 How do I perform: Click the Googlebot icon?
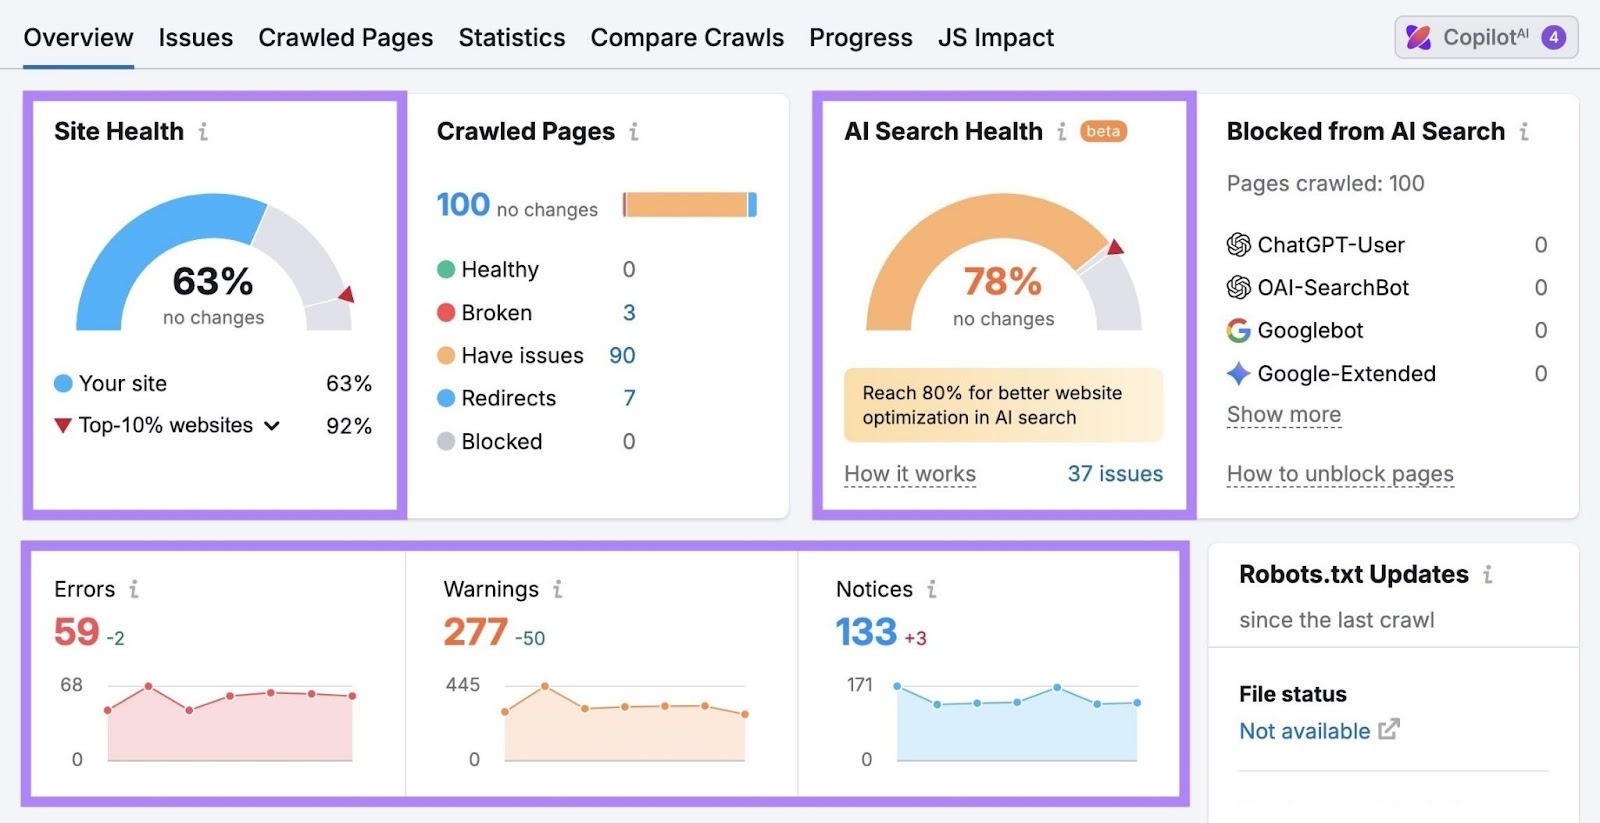pos(1240,330)
